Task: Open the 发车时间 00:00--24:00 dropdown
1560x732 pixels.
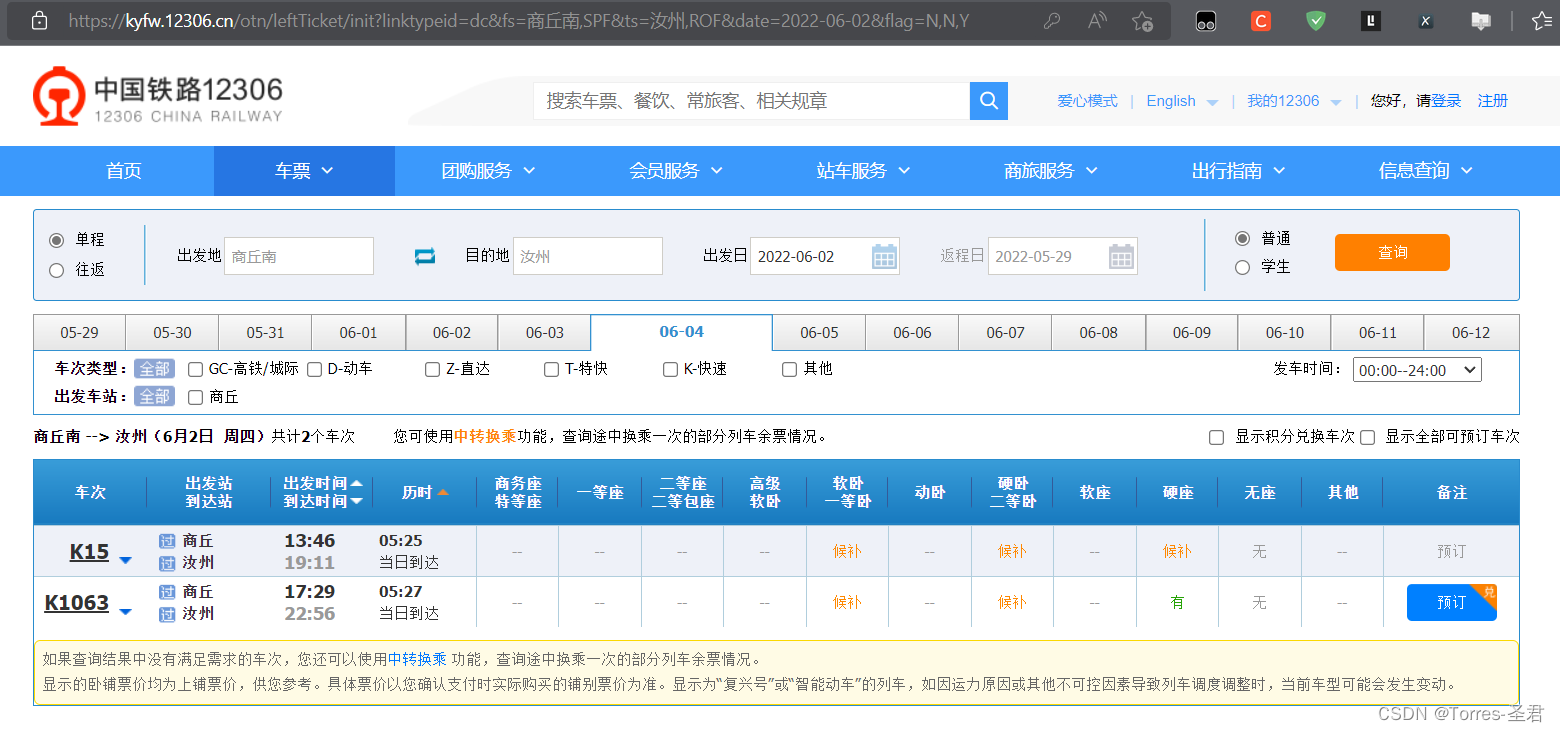Action: click(1417, 370)
